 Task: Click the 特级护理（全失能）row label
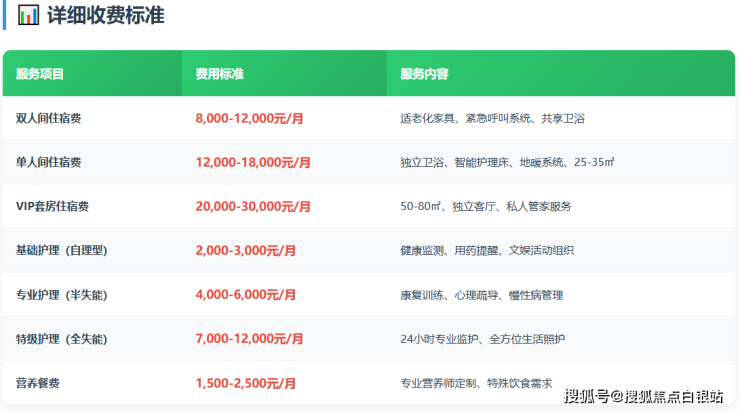65,339
